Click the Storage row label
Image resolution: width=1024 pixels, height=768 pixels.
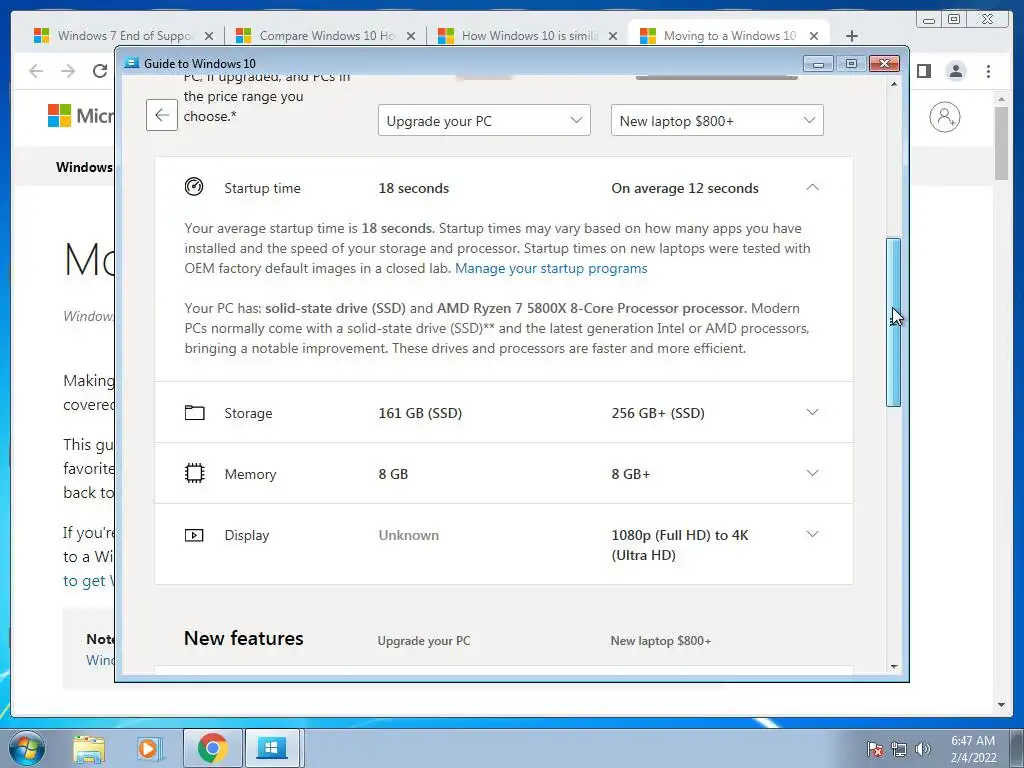point(248,413)
